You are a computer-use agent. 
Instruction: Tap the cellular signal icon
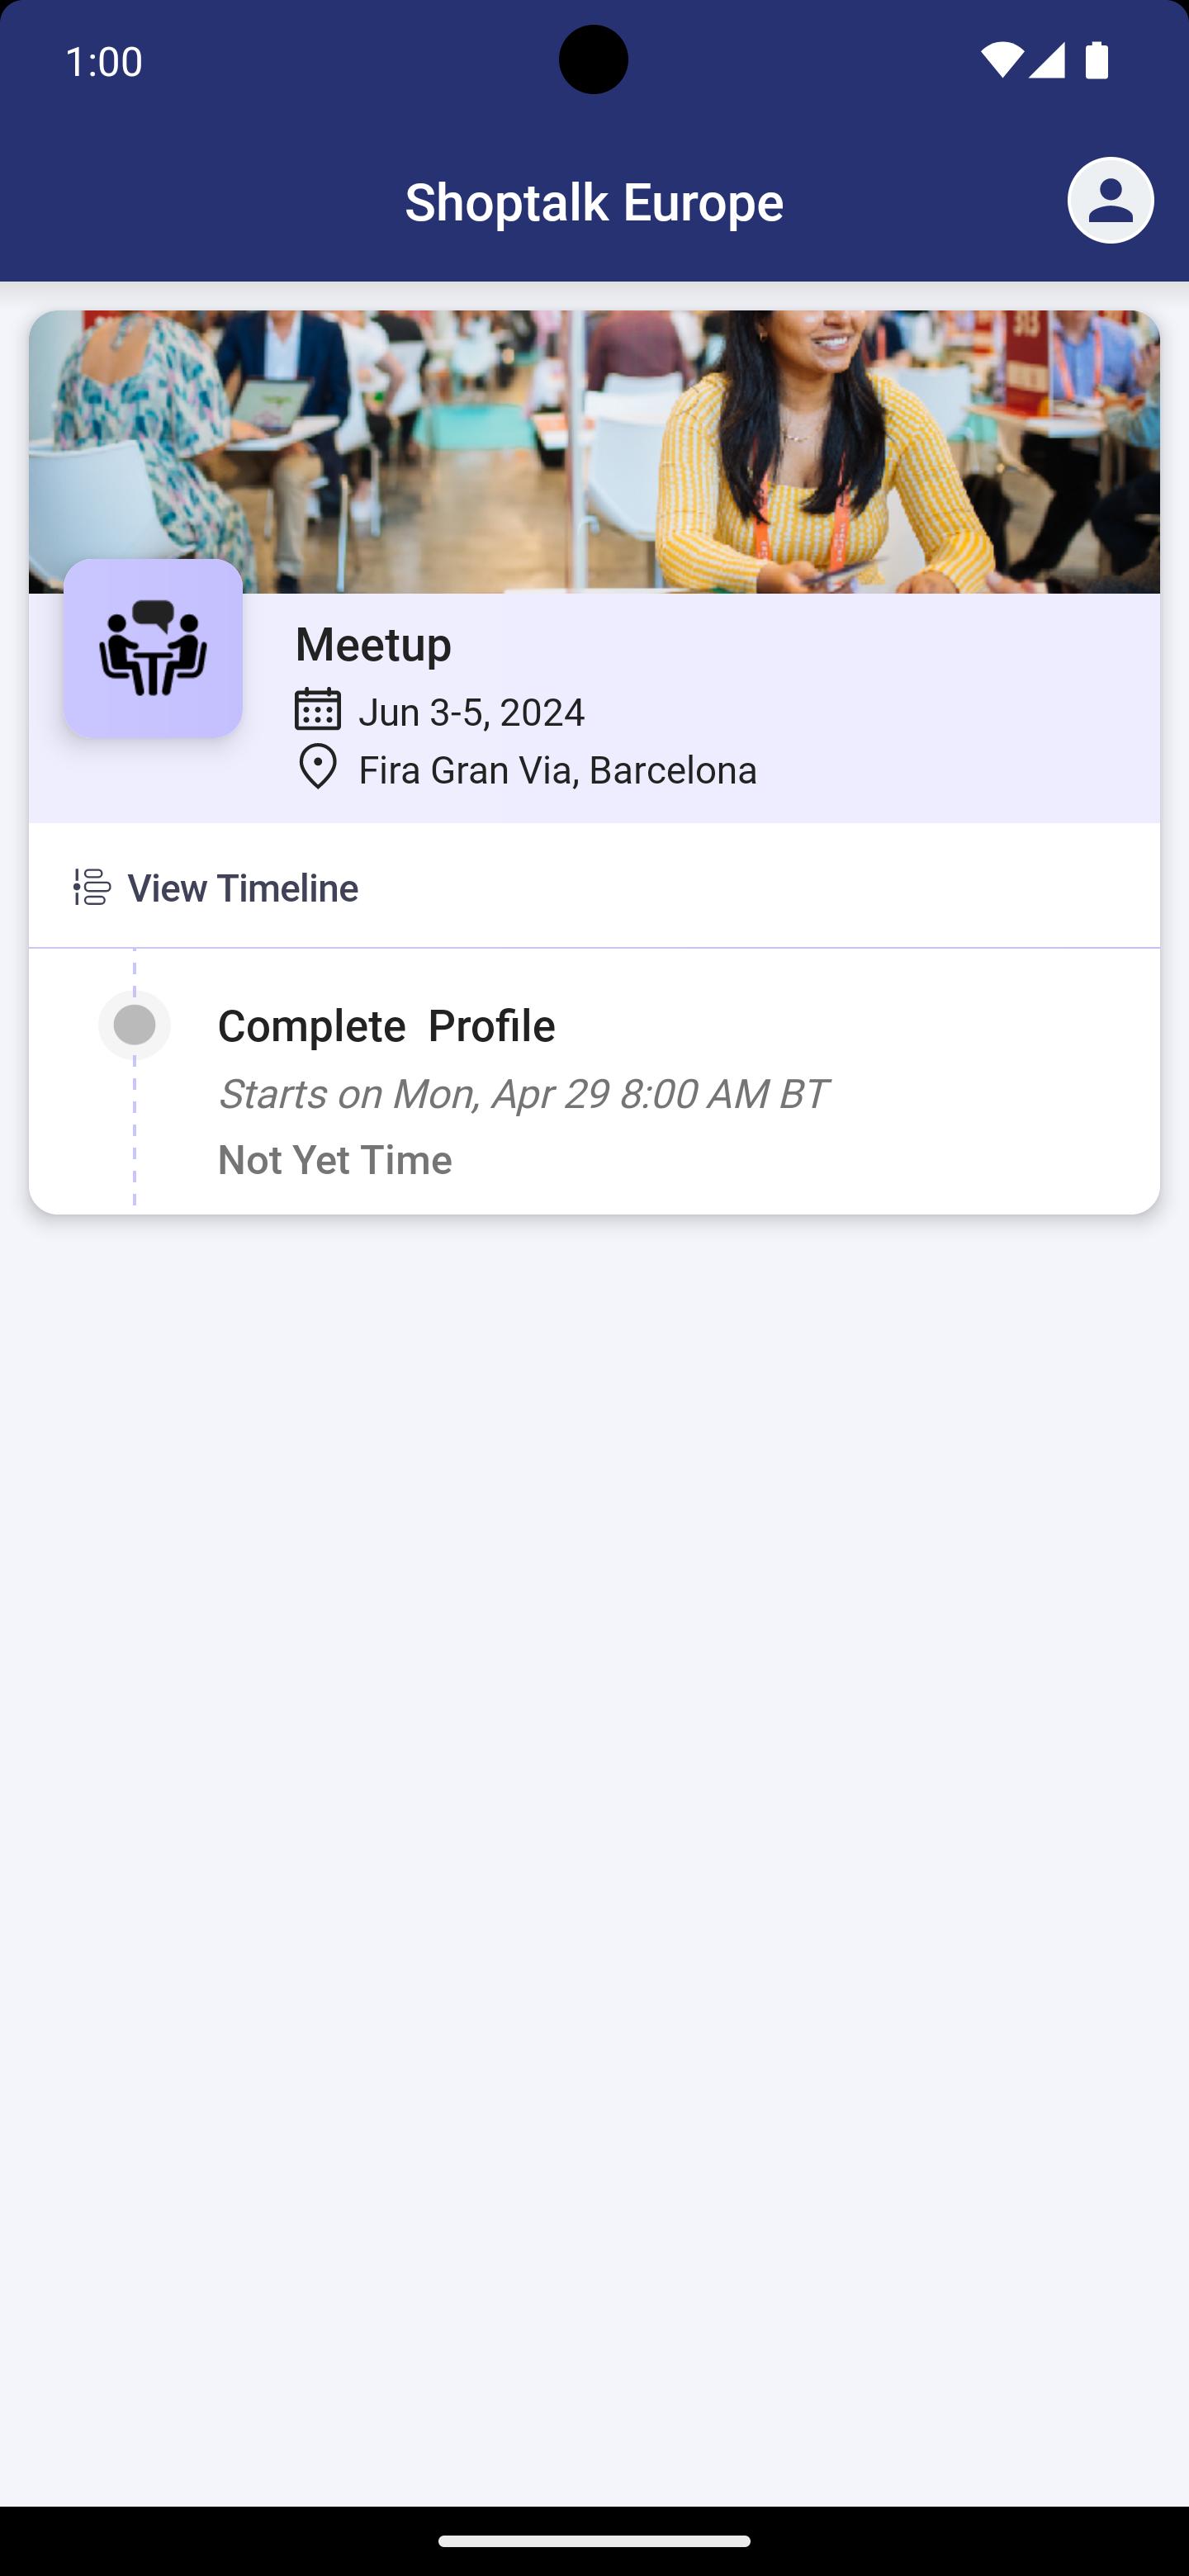(1046, 61)
